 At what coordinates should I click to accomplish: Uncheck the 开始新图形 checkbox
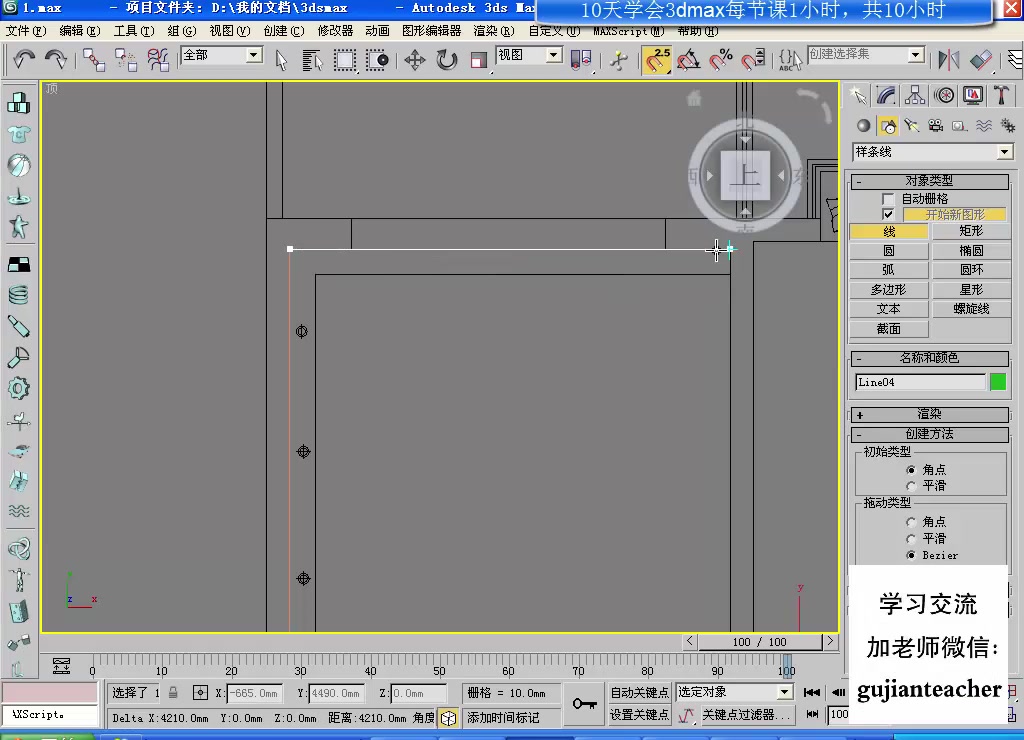[x=890, y=213]
